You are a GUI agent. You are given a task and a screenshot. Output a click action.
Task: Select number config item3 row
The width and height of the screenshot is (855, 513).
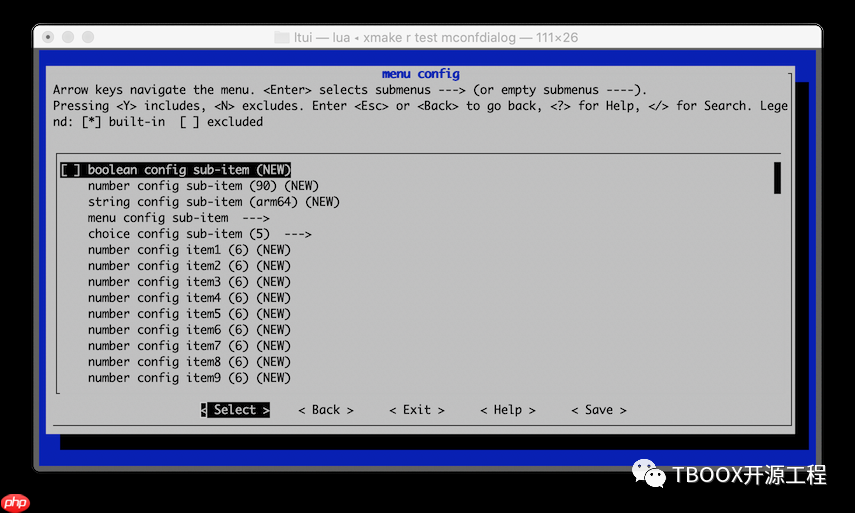click(189, 282)
